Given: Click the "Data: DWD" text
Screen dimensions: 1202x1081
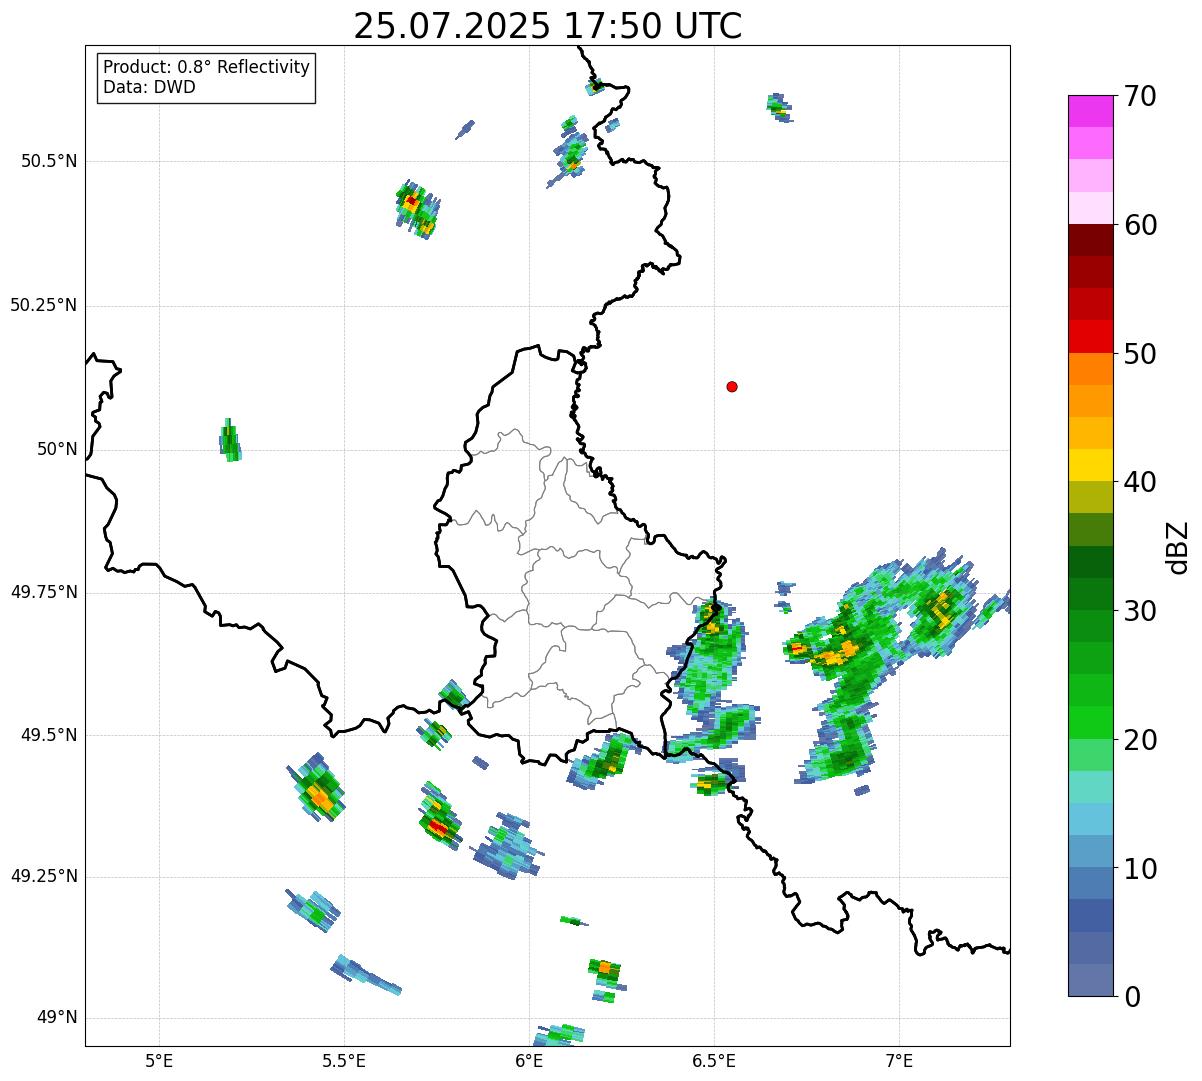Looking at the screenshot, I should 149,87.
